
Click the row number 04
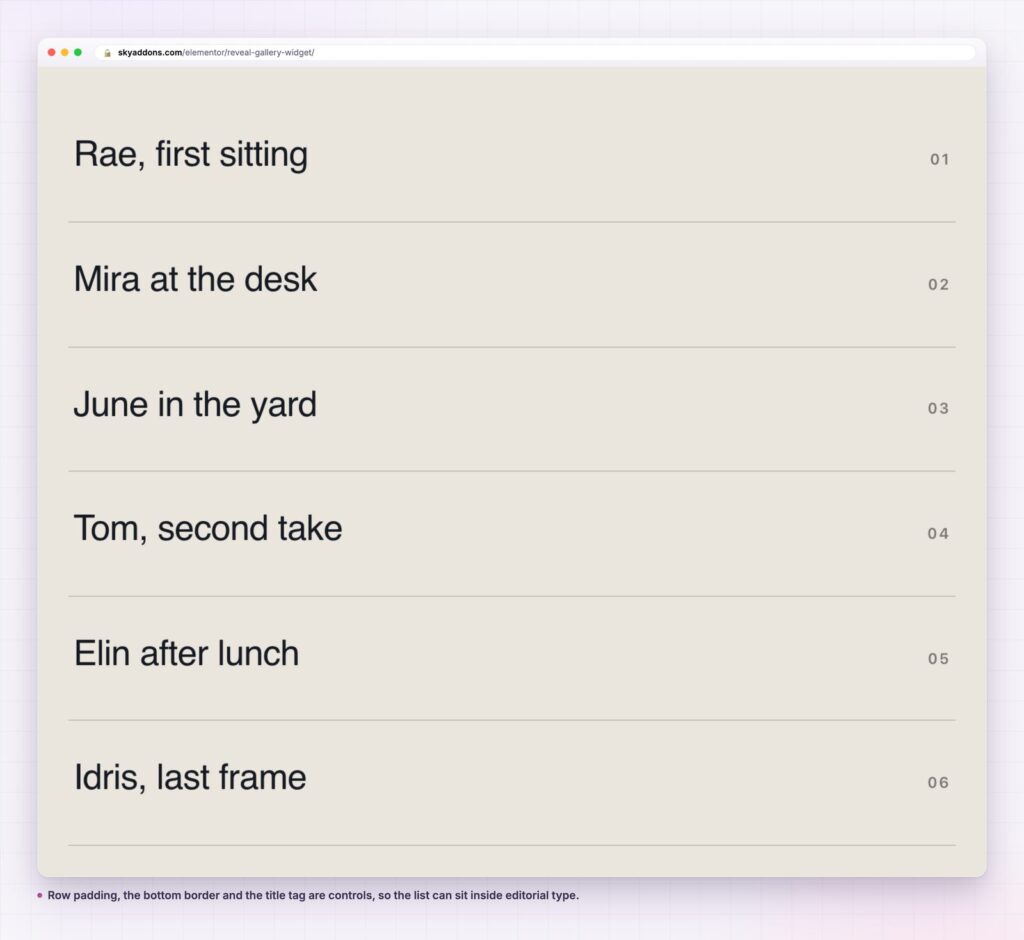(938, 534)
